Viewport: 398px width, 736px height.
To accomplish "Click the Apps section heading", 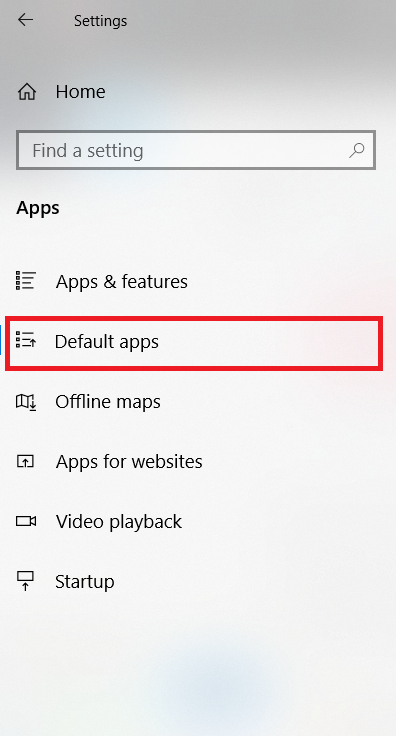I will (x=38, y=208).
